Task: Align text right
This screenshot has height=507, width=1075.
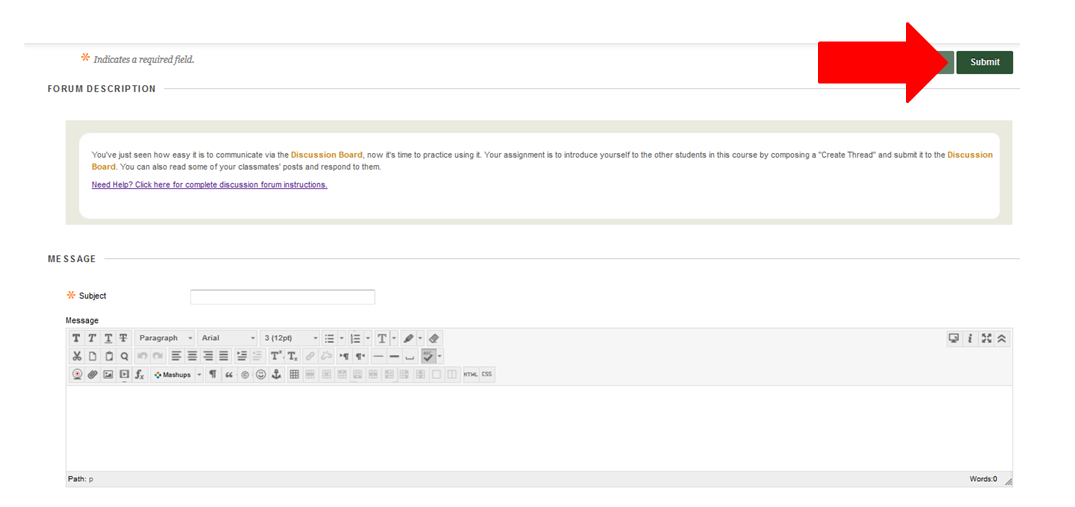Action: 208,356
